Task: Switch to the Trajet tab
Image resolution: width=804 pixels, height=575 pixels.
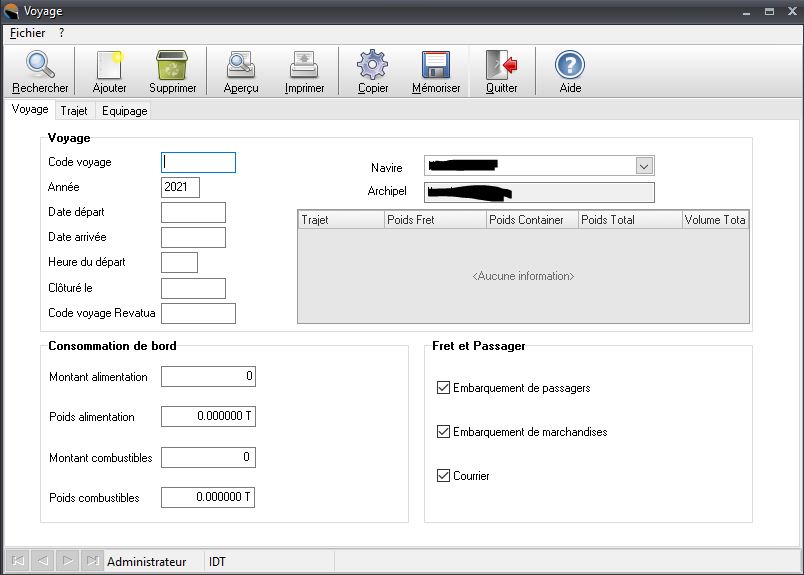Action: click(x=74, y=111)
